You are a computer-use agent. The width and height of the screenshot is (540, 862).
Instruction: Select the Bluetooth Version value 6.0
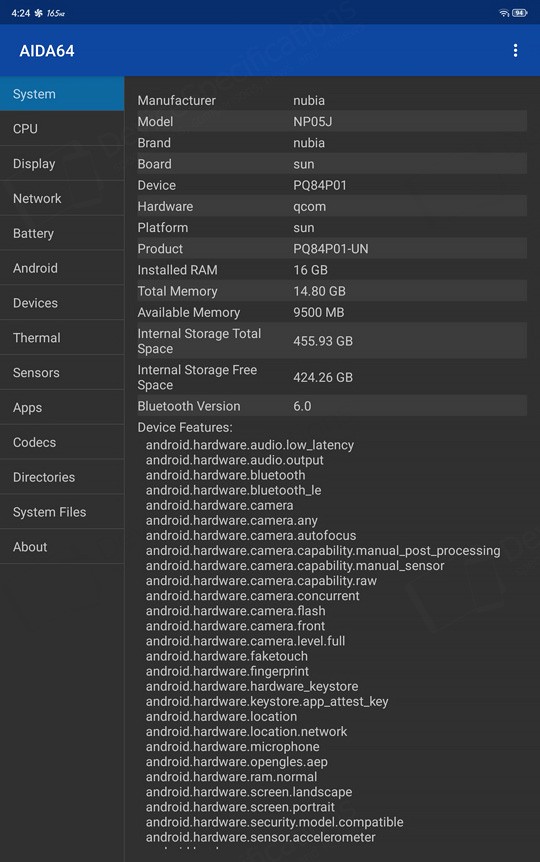pyautogui.click(x=302, y=406)
